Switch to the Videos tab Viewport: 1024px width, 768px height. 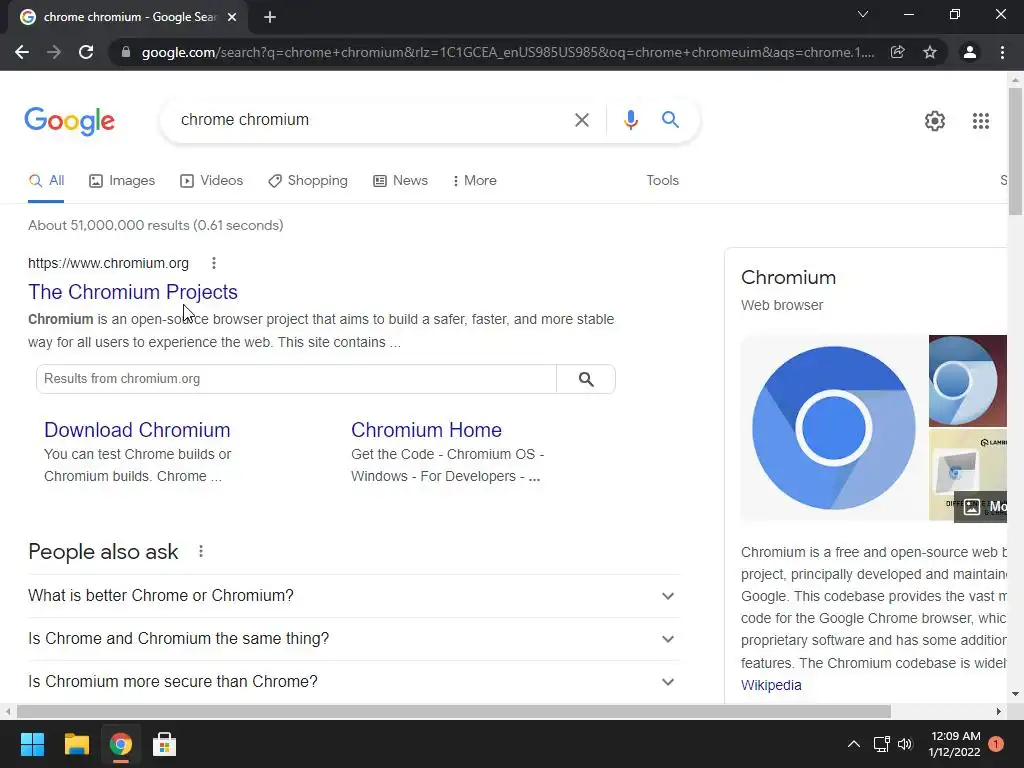[x=212, y=180]
